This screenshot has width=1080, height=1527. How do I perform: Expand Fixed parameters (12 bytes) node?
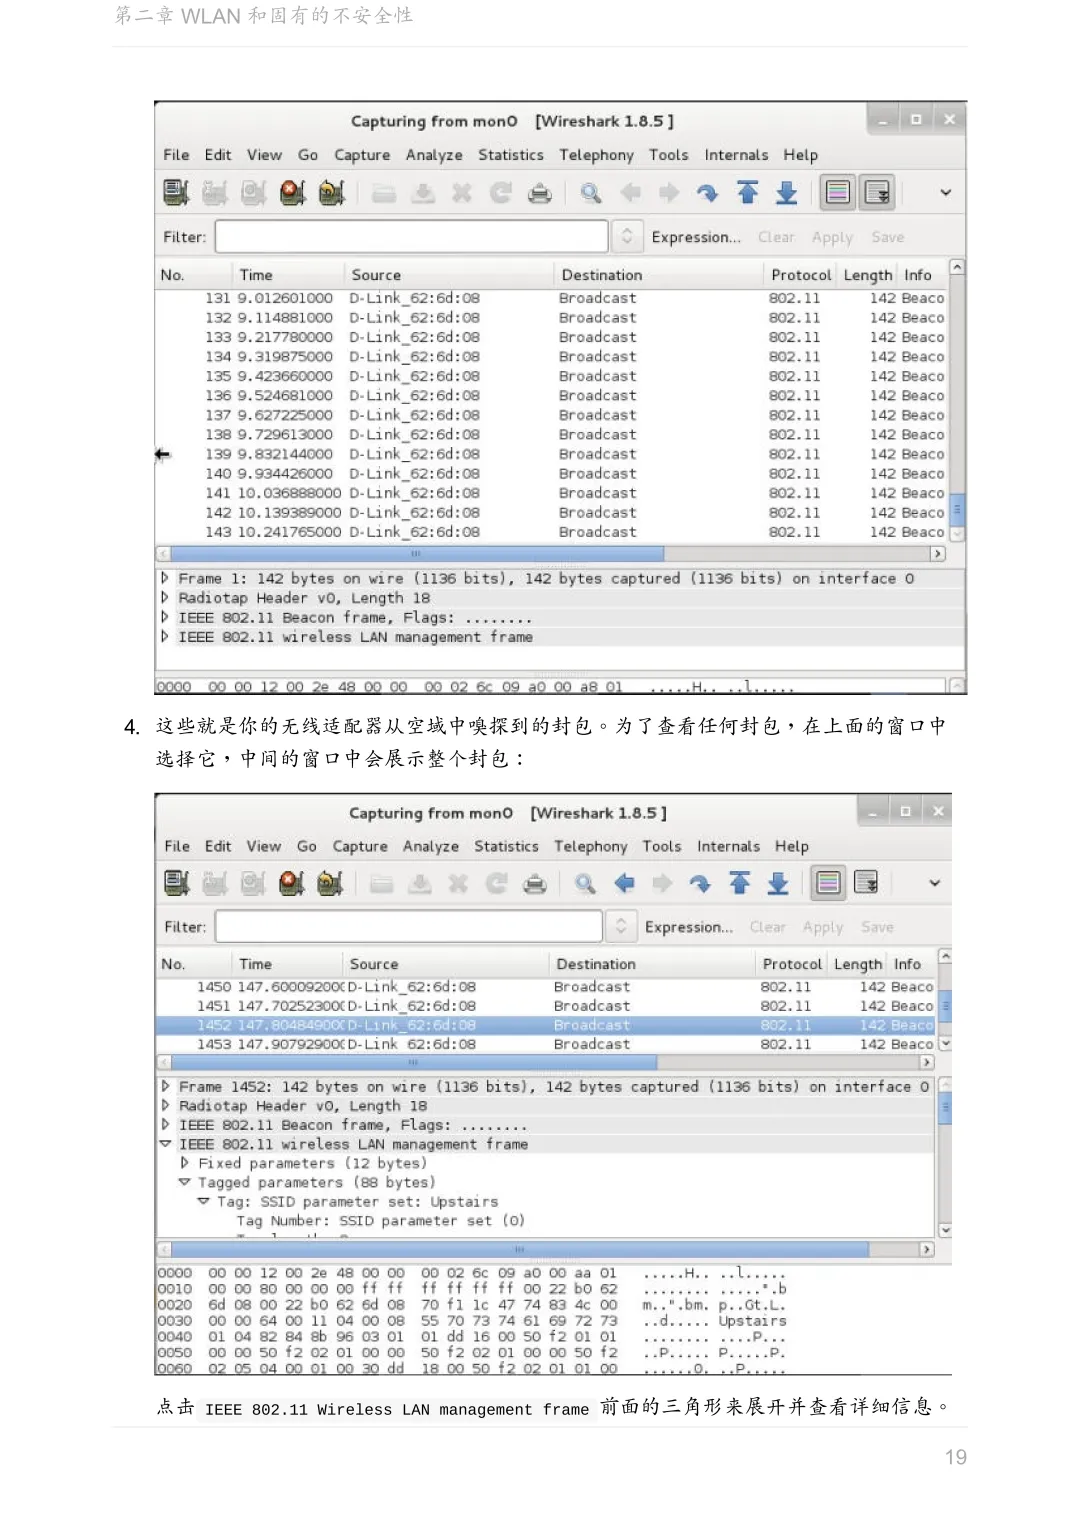[185, 1163]
